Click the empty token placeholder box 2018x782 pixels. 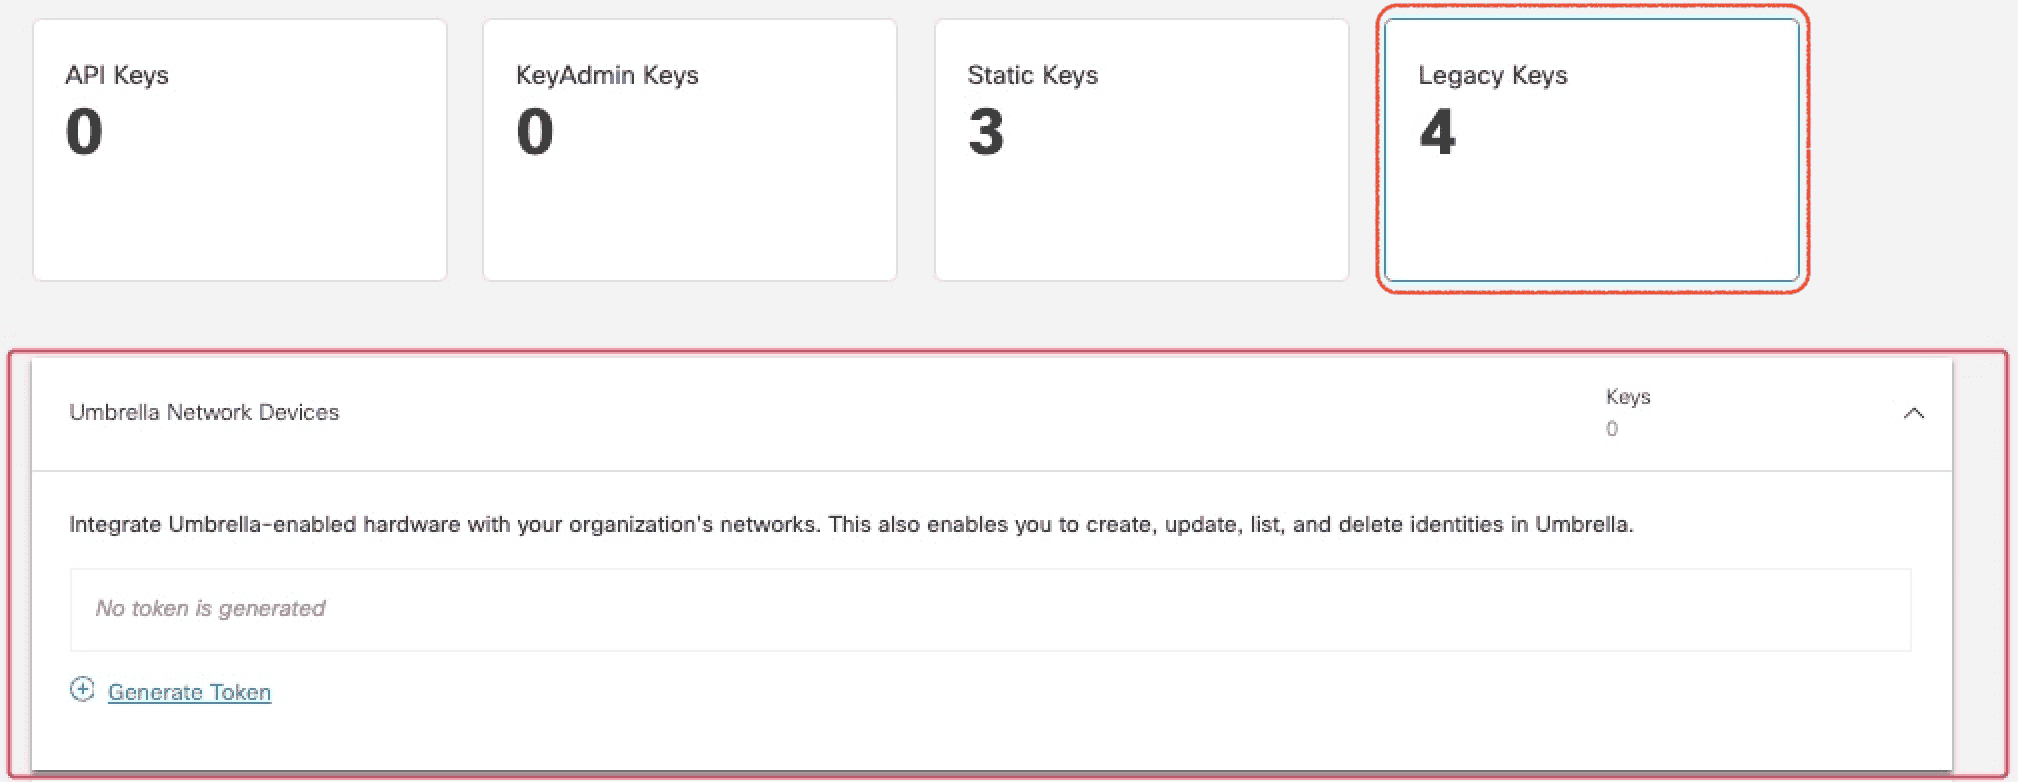990,608
